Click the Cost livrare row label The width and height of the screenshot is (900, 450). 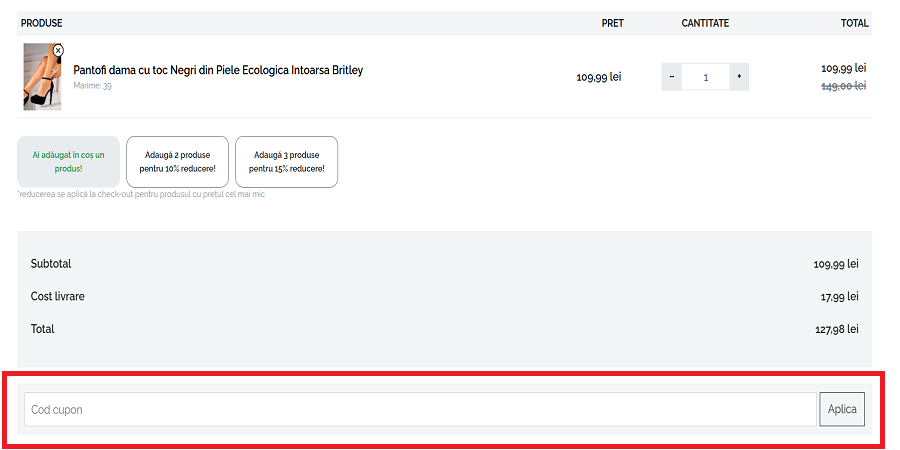tap(58, 297)
